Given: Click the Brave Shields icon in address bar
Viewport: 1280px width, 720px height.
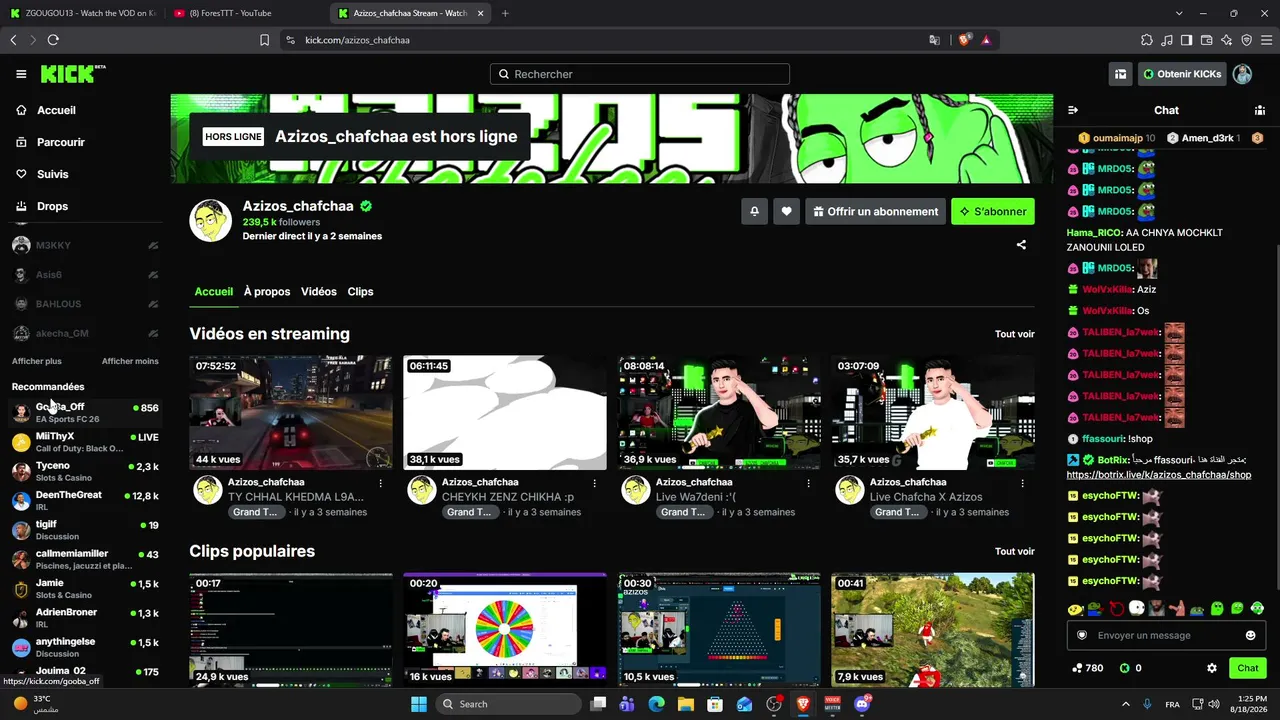Looking at the screenshot, I should pos(964,40).
